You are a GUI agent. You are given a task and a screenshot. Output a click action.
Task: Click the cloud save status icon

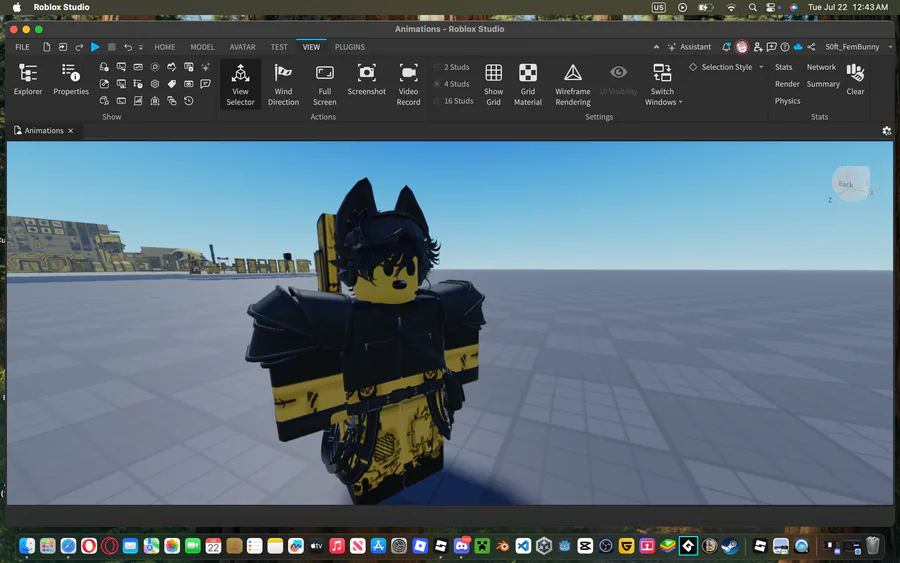[798, 47]
